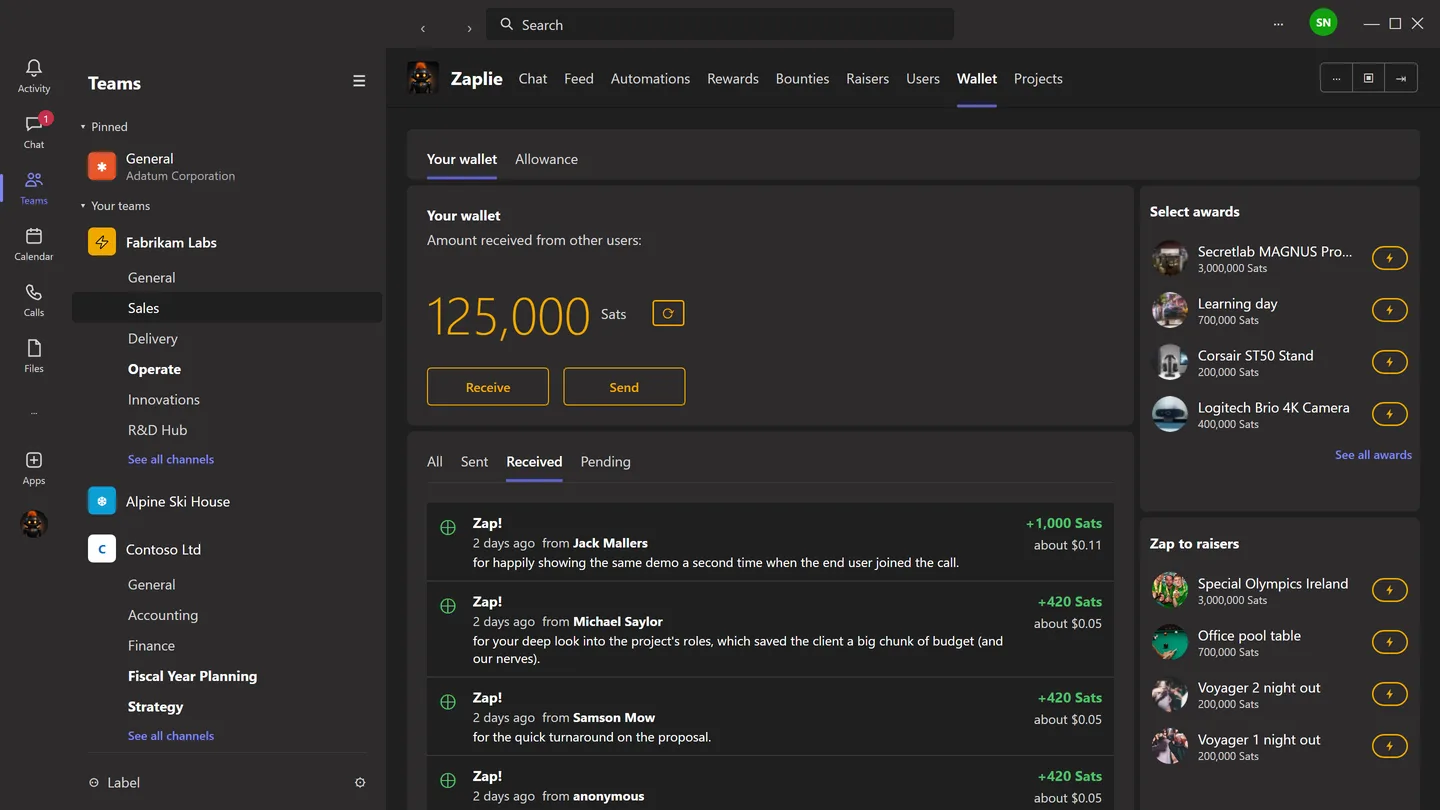The image size is (1440, 810).
Task: Zap the Corsair ST50 Stand award
Action: click(1389, 362)
